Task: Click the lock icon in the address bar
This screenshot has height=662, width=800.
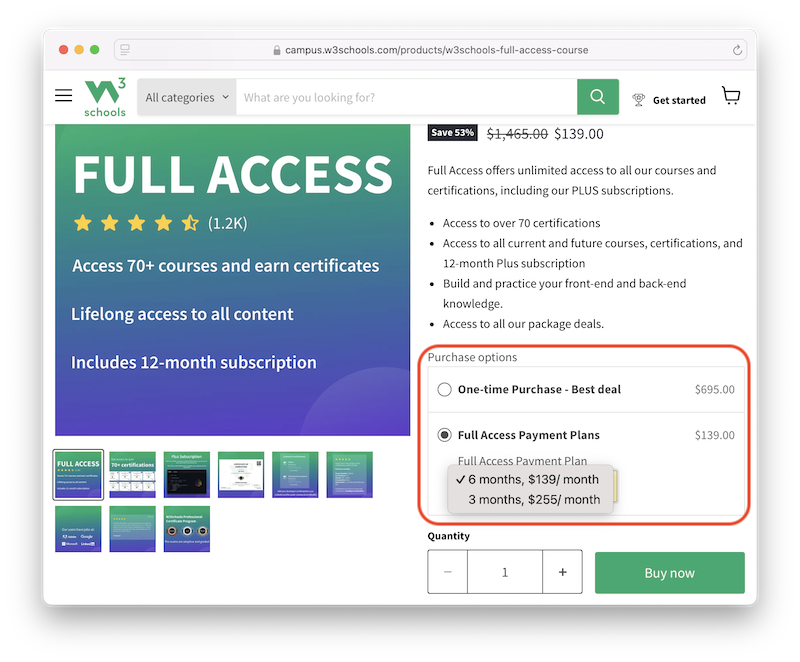Action: [x=277, y=50]
